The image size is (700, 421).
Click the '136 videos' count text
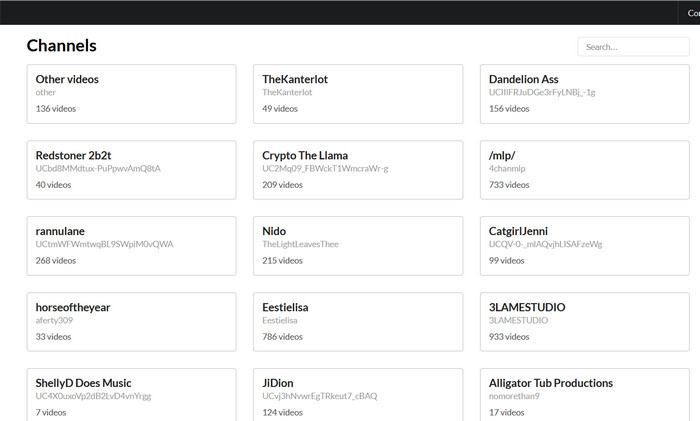(x=56, y=108)
